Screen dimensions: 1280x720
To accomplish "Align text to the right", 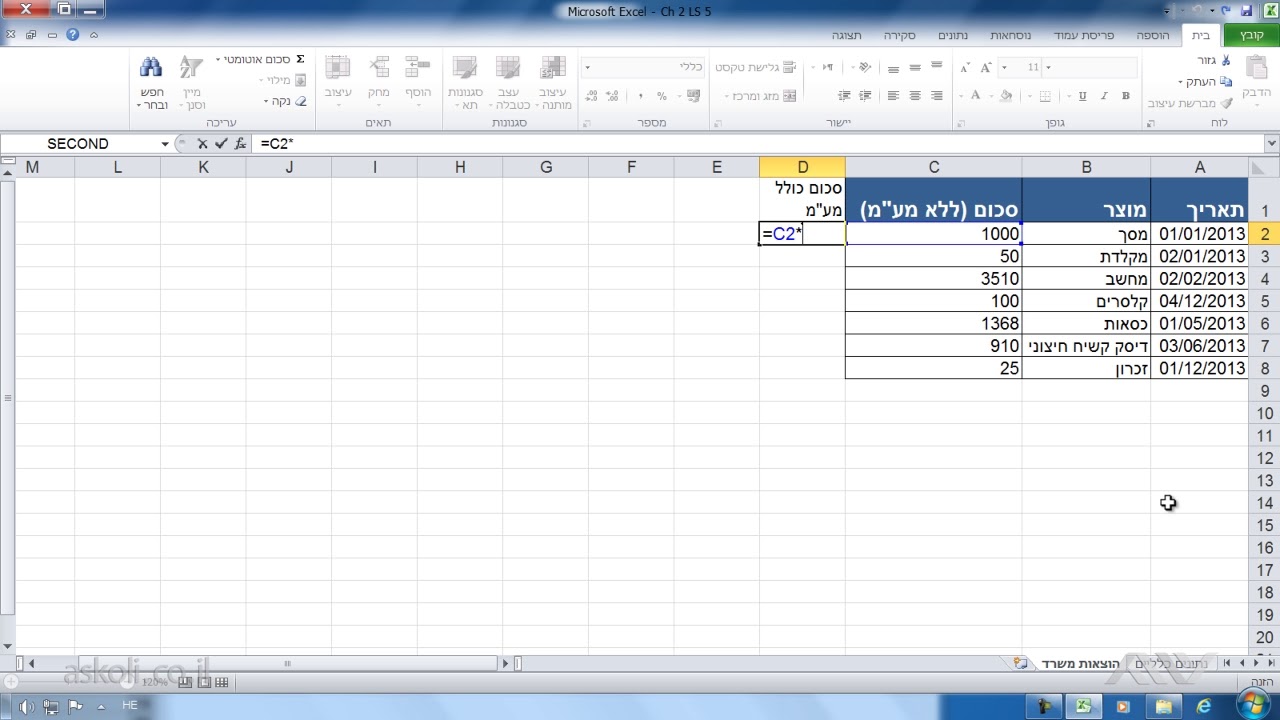I will (x=937, y=96).
